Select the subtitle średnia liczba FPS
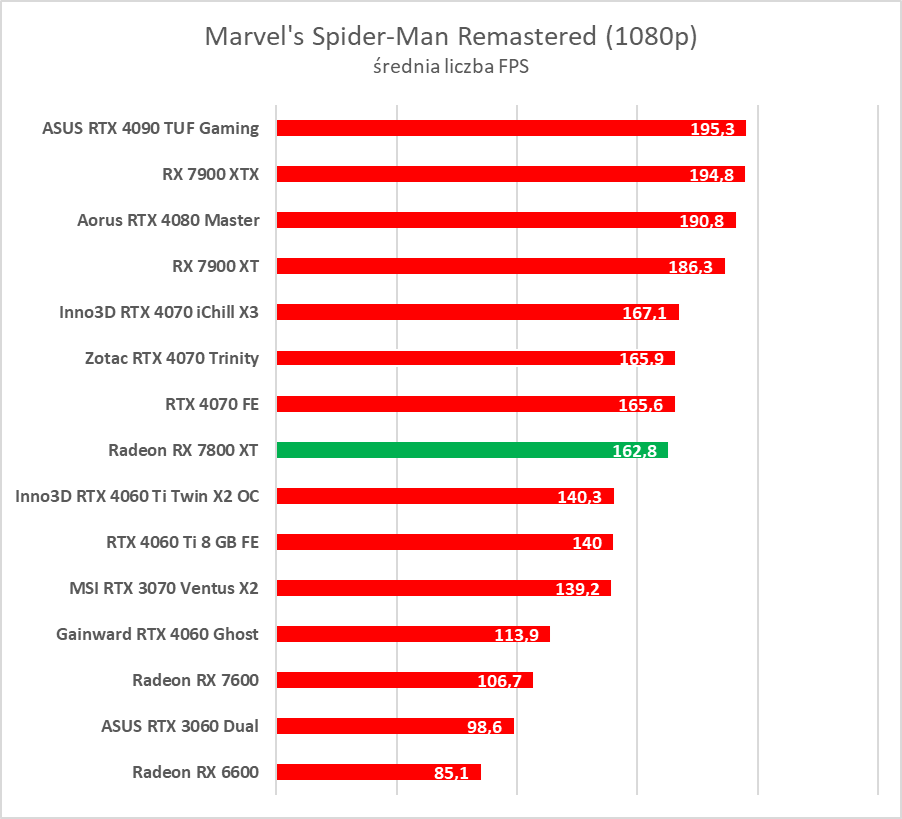This screenshot has width=902, height=819. 450,68
